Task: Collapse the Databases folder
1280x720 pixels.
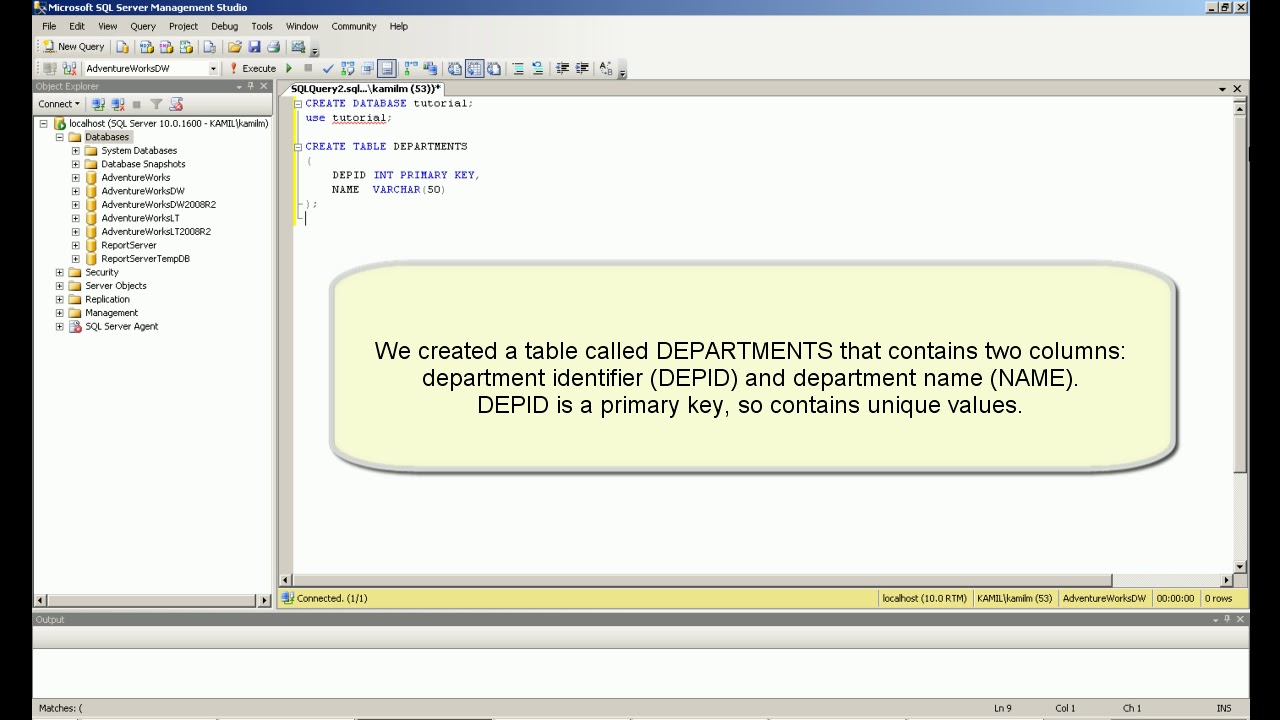Action: point(60,137)
